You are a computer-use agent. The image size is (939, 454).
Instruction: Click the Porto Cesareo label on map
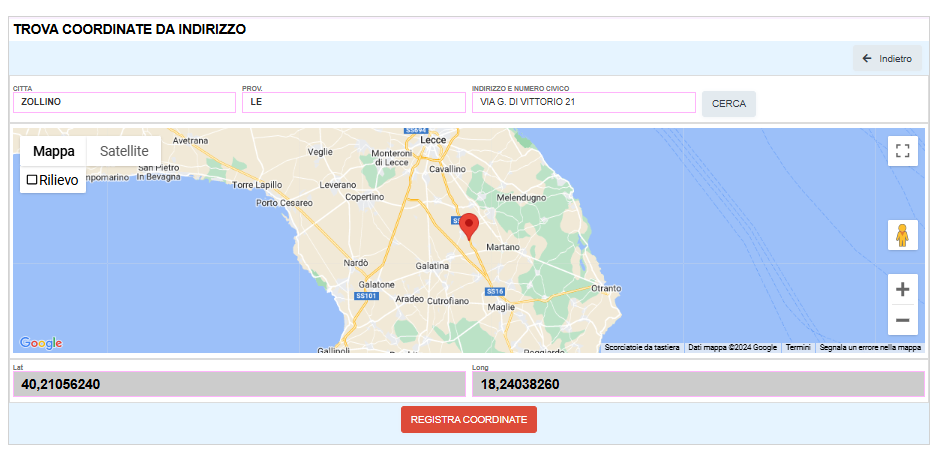pyautogui.click(x=284, y=203)
